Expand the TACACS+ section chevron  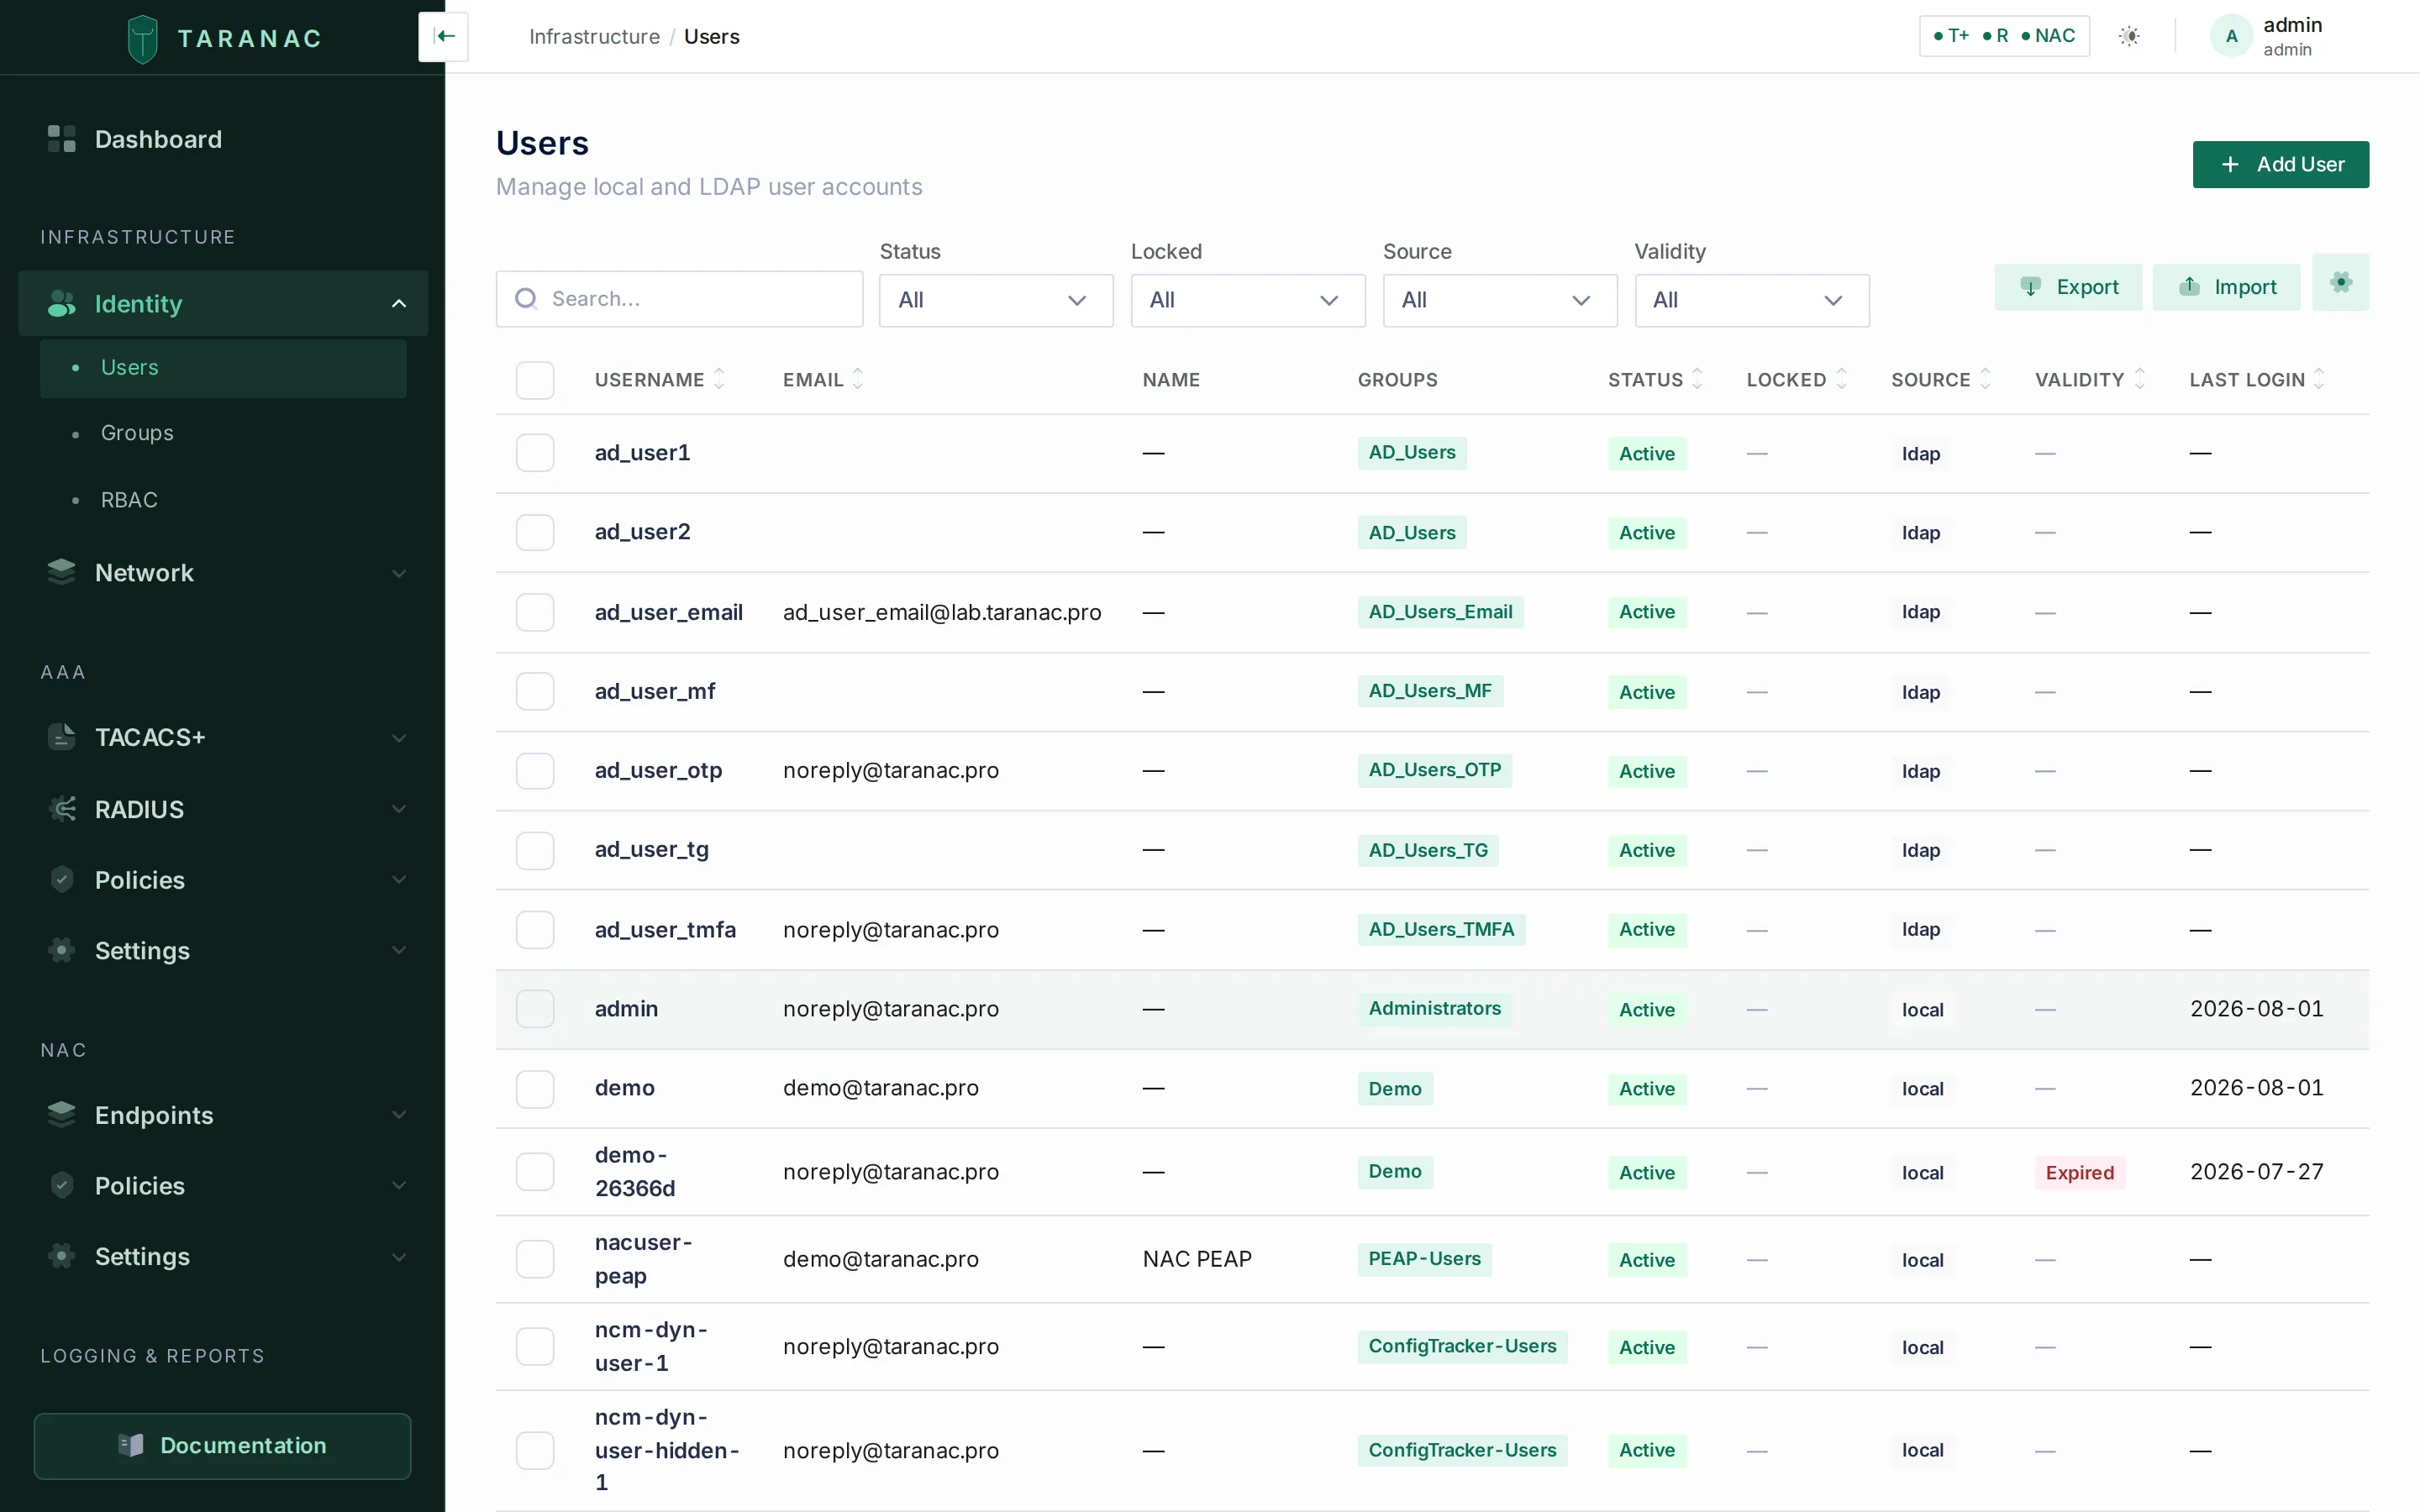click(x=399, y=738)
